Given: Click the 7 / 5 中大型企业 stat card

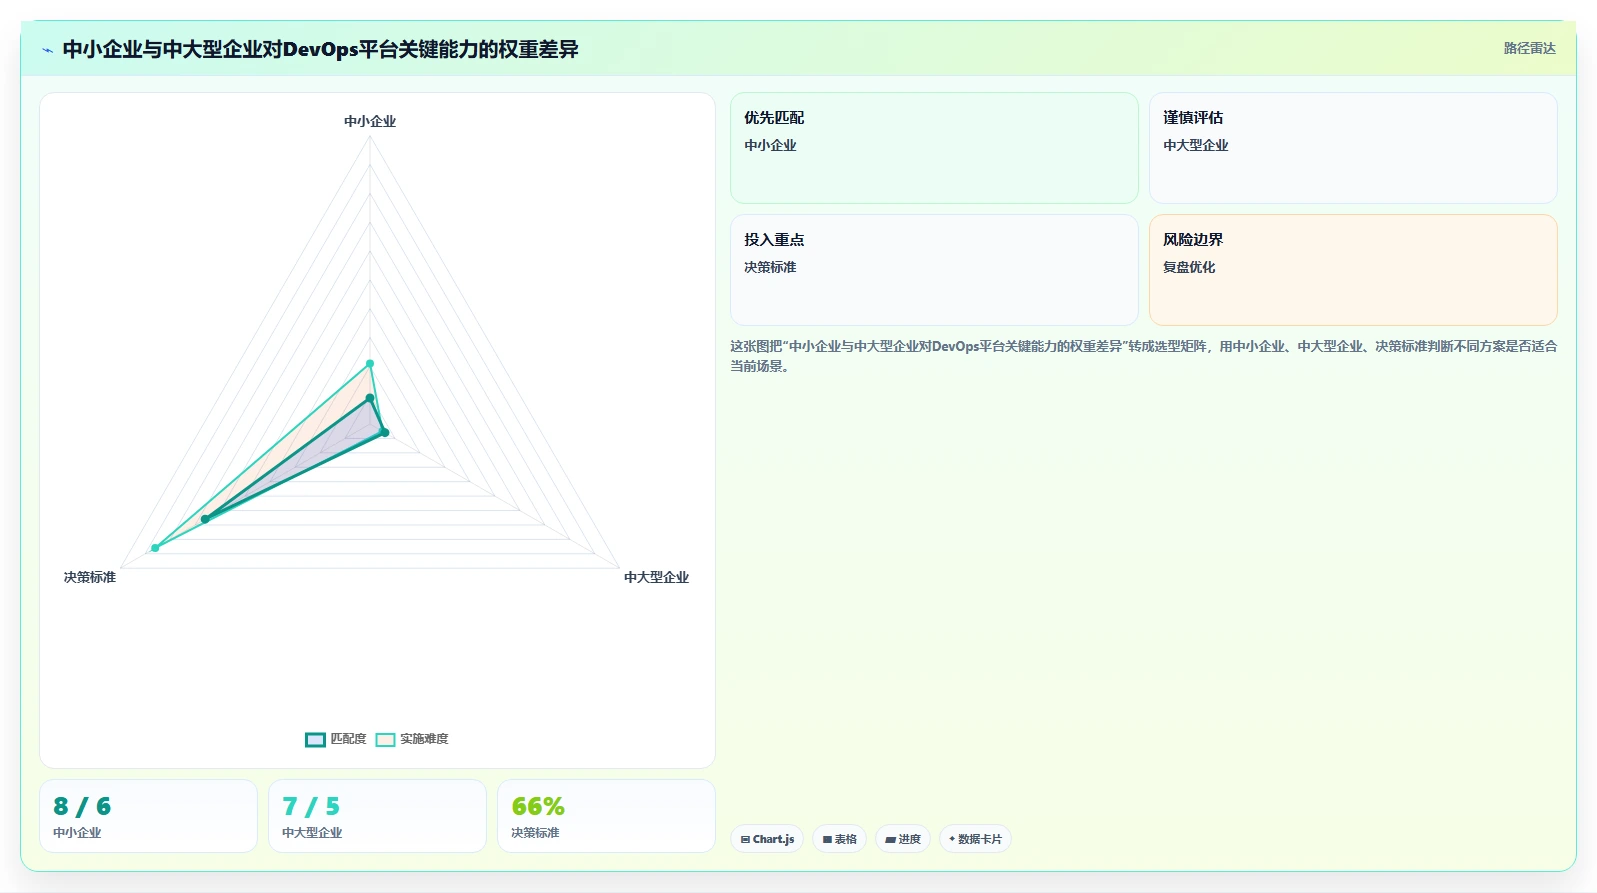Looking at the screenshot, I should 377,816.
